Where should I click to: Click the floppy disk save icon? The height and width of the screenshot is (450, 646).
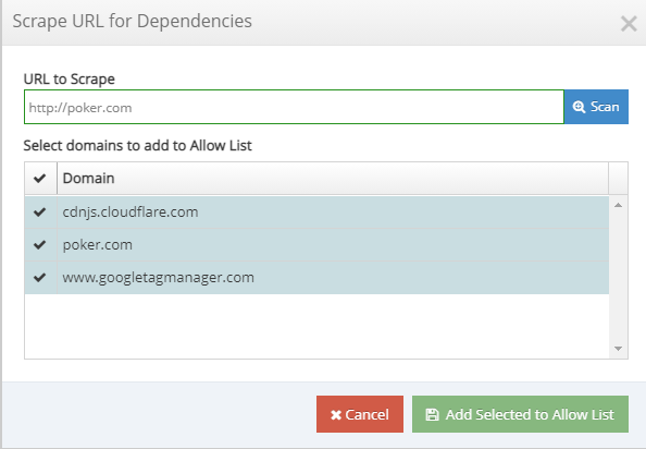pos(432,415)
